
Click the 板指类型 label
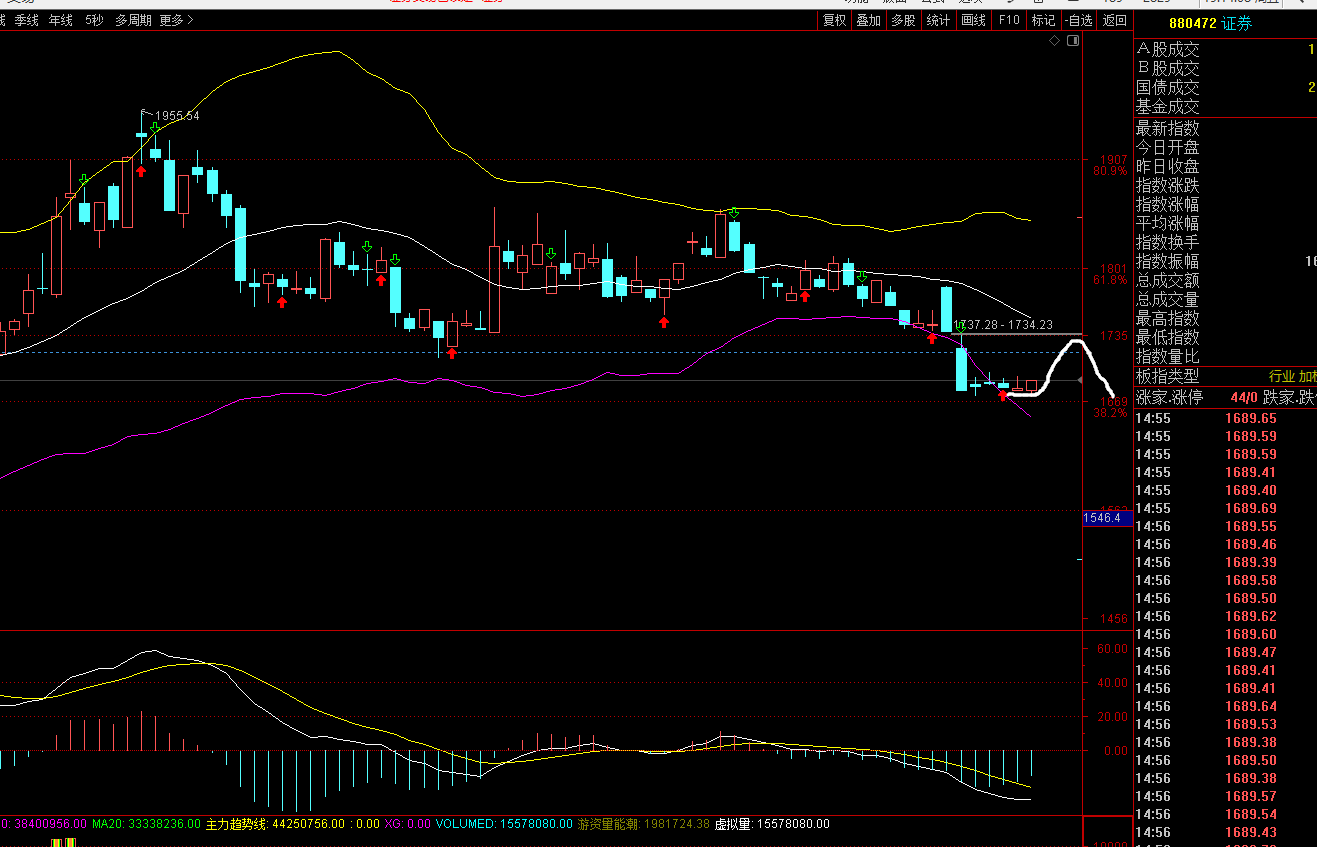[1167, 376]
